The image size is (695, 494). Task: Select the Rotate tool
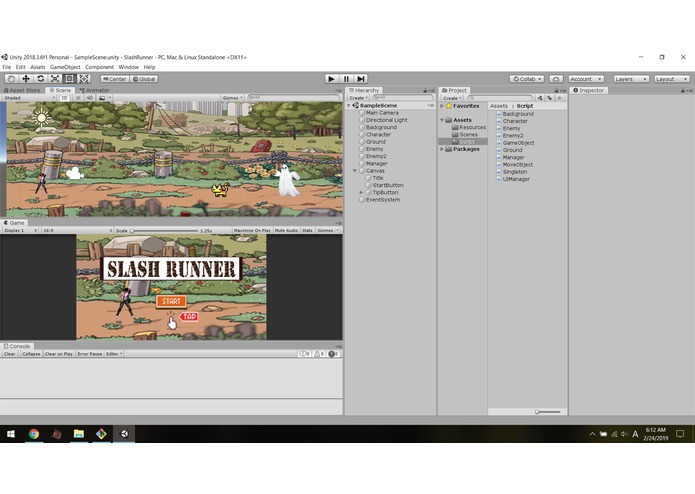pyautogui.click(x=40, y=79)
